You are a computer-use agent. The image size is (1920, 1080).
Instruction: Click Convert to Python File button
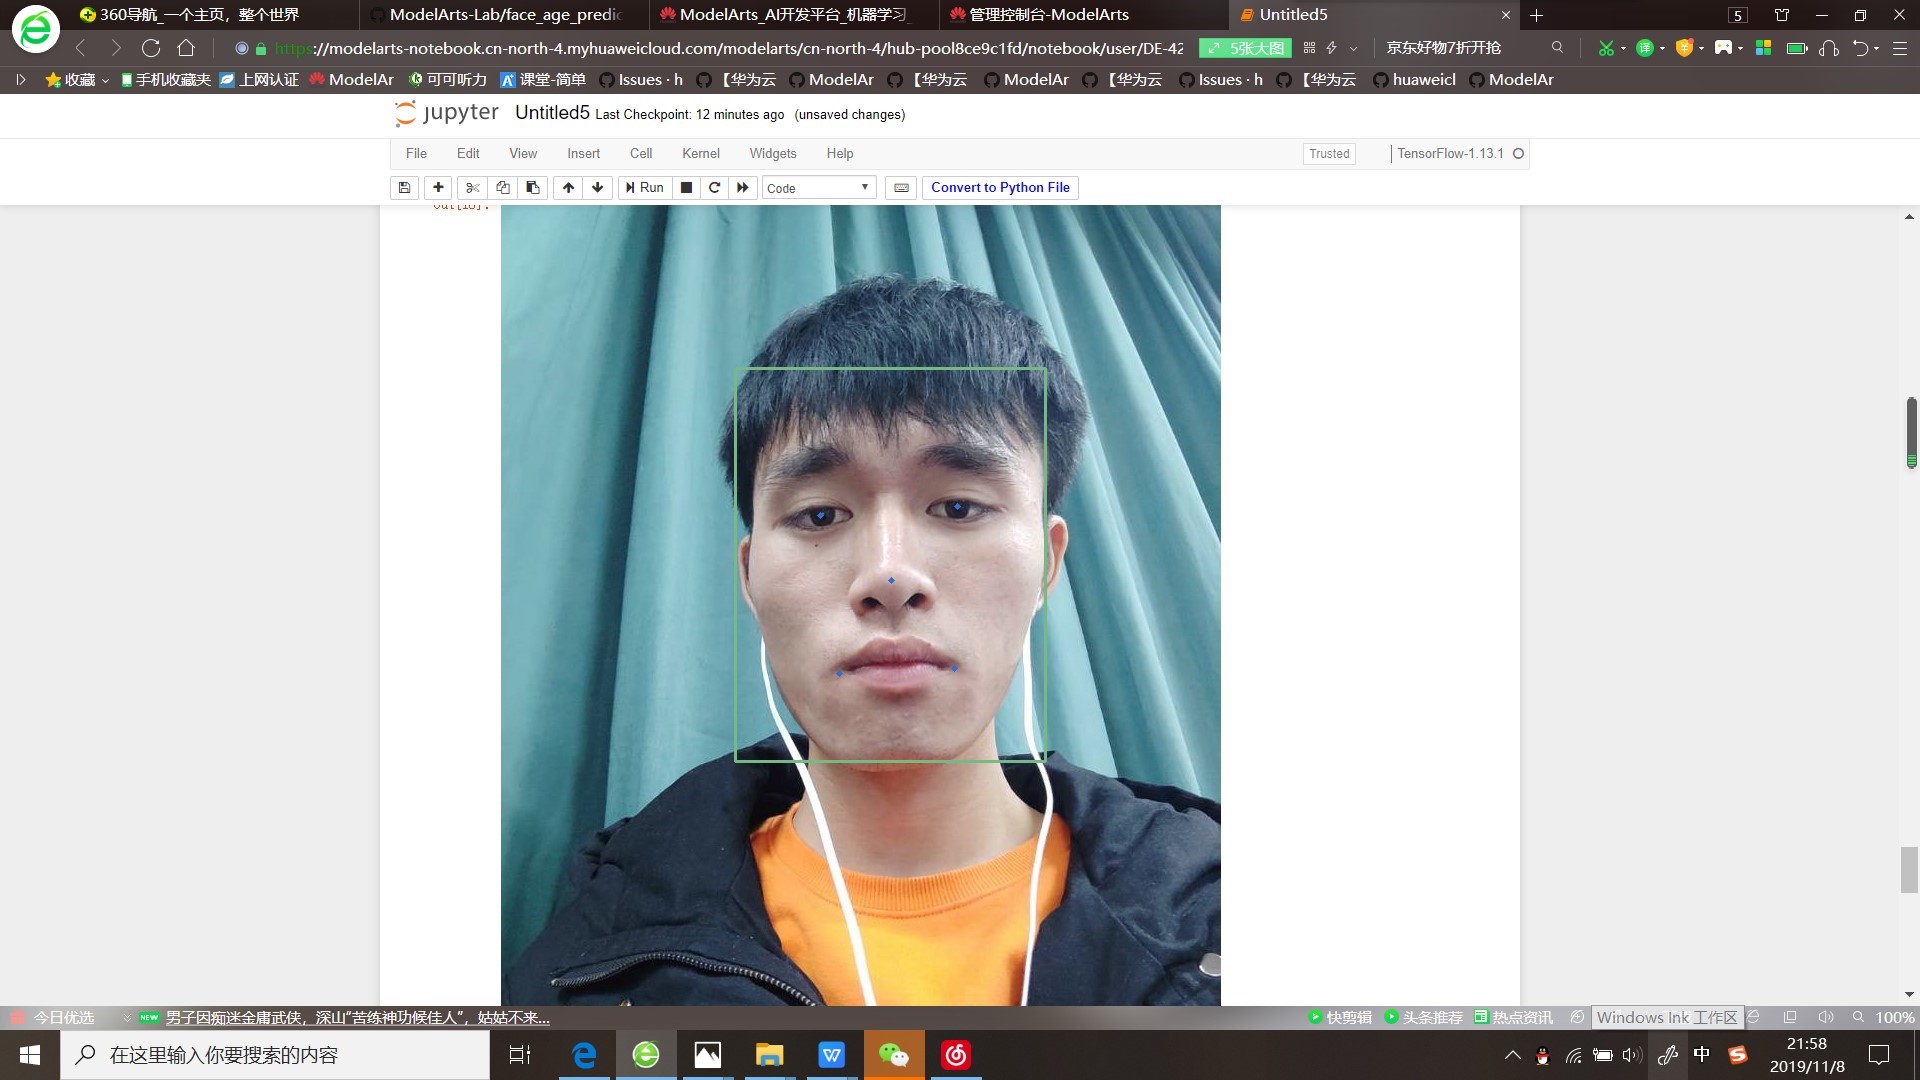[1000, 188]
